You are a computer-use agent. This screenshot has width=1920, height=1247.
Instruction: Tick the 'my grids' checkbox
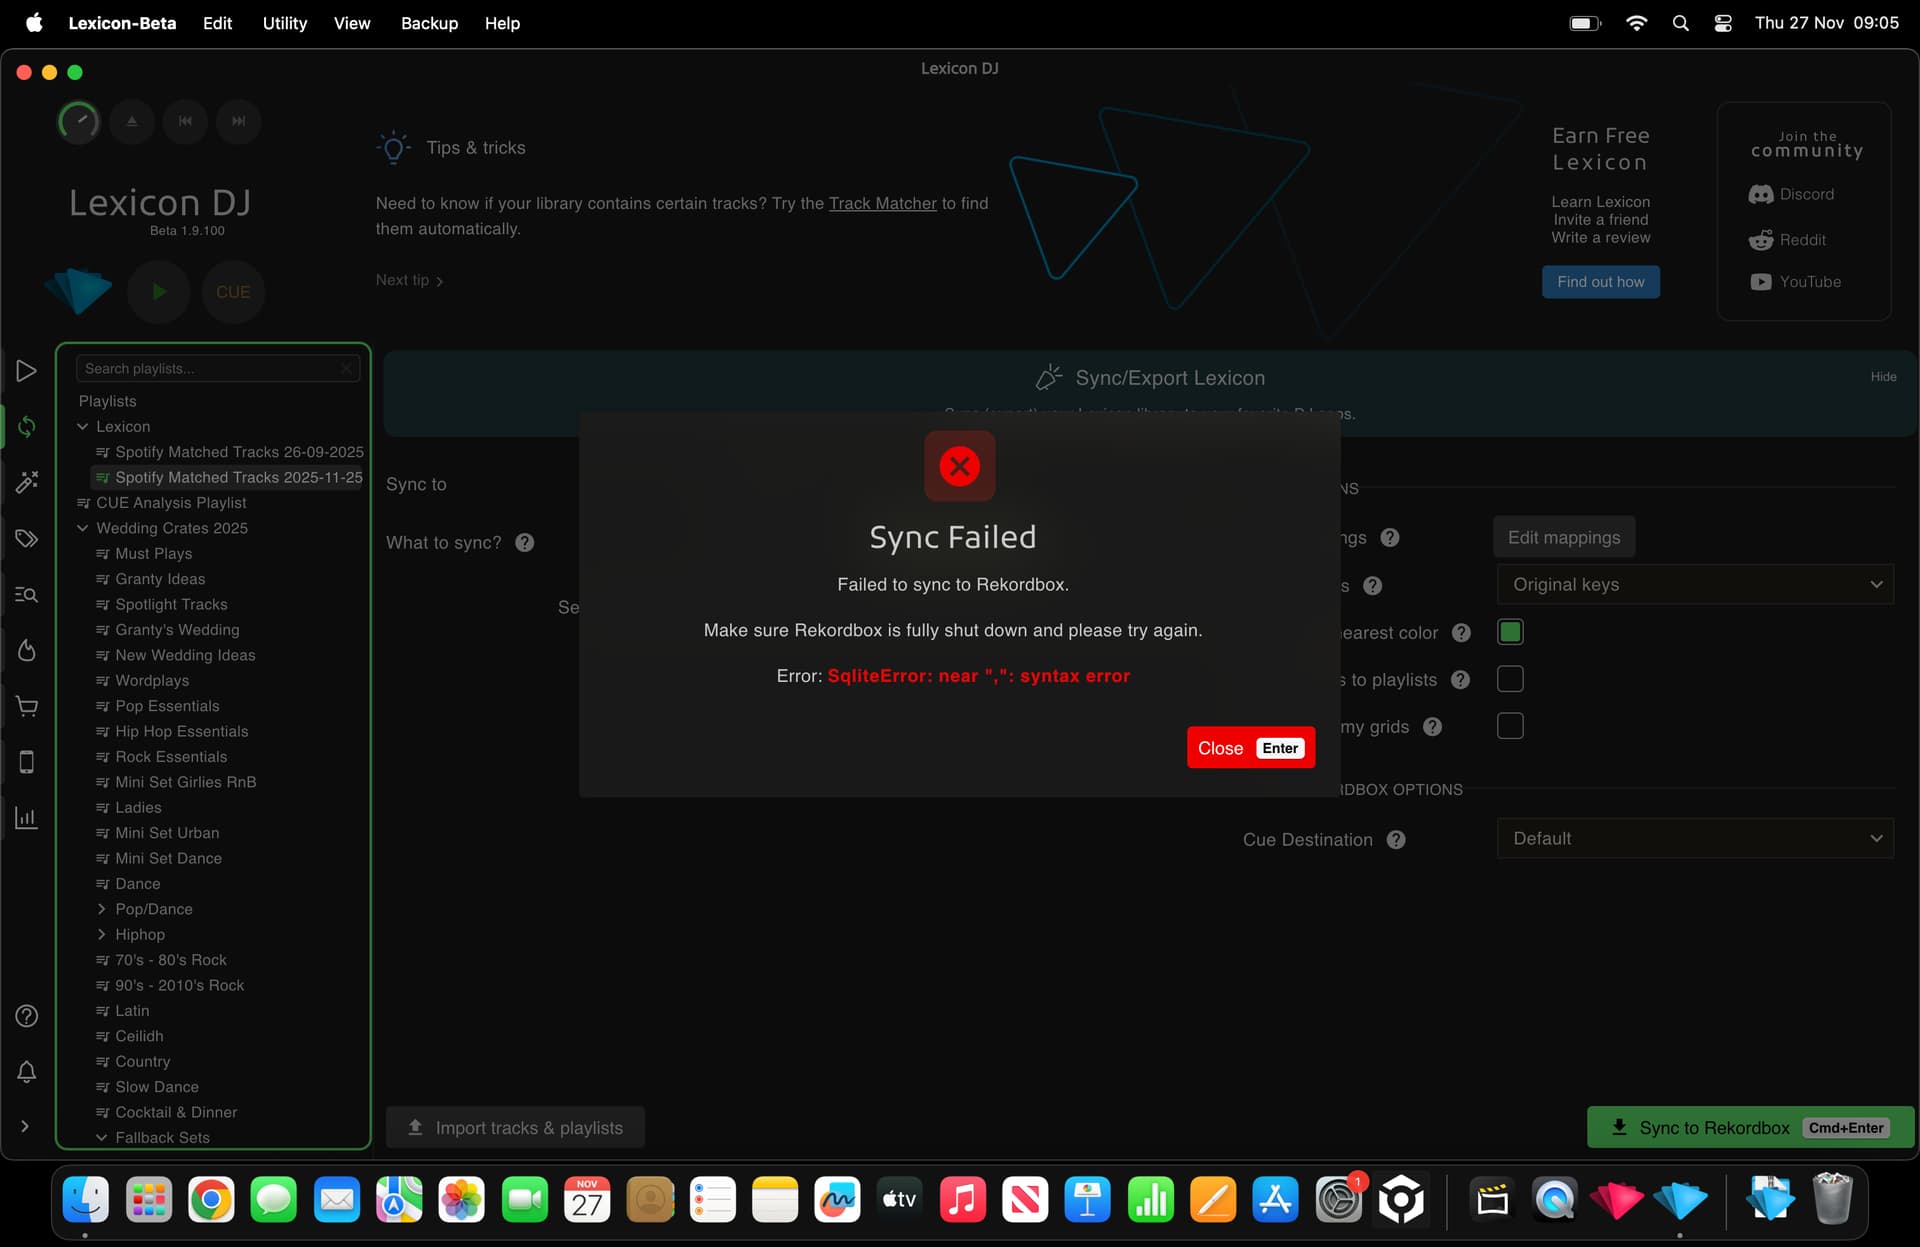pos(1510,726)
